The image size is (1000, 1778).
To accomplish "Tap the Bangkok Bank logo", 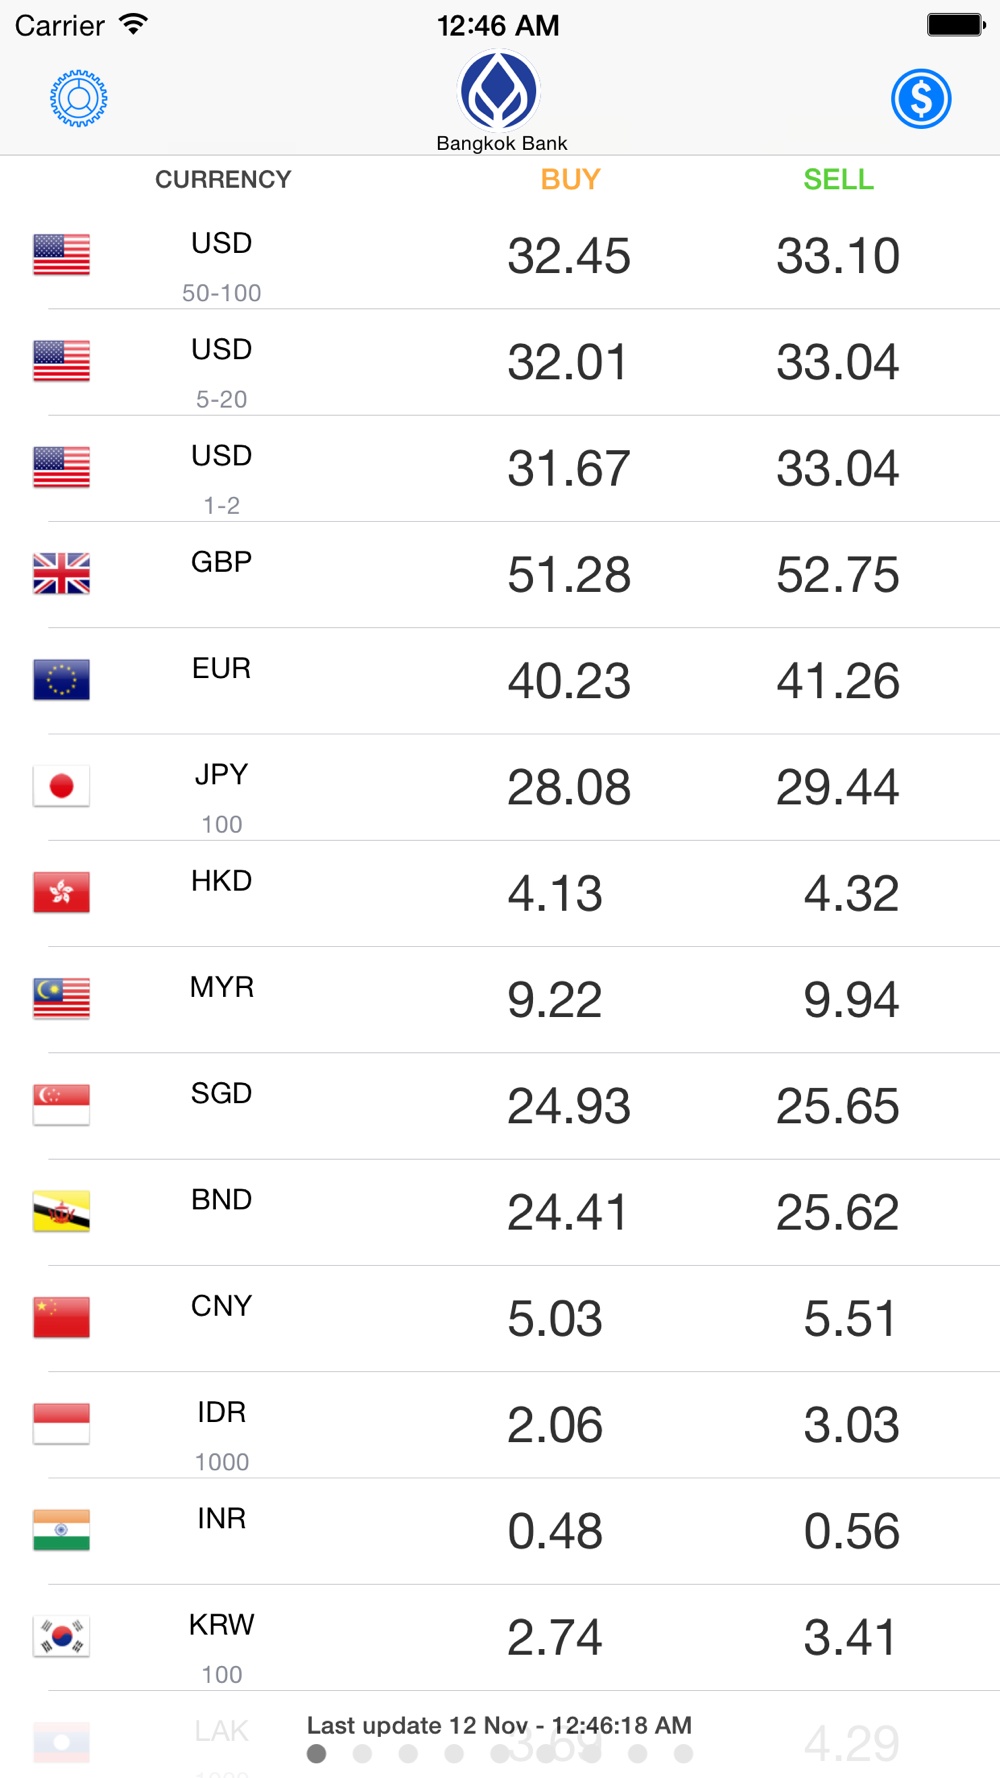I will (499, 92).
